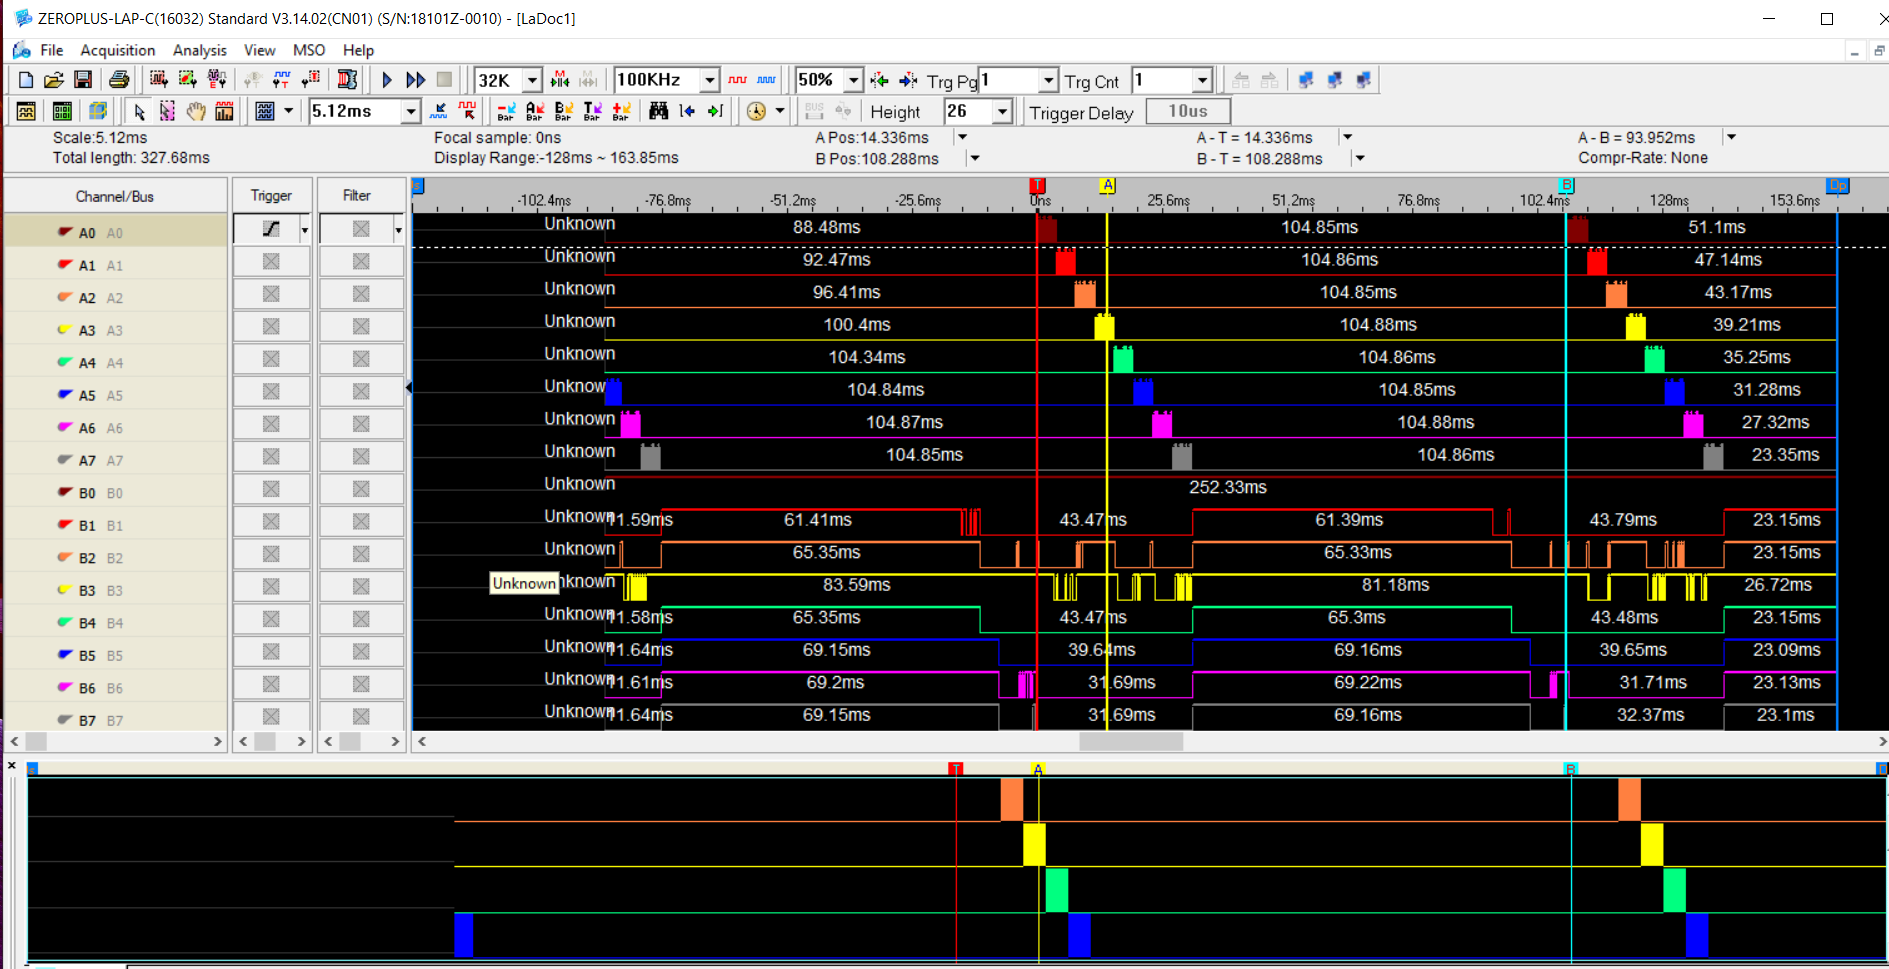
Task: Switch to listing display mode icon
Action: click(x=62, y=111)
